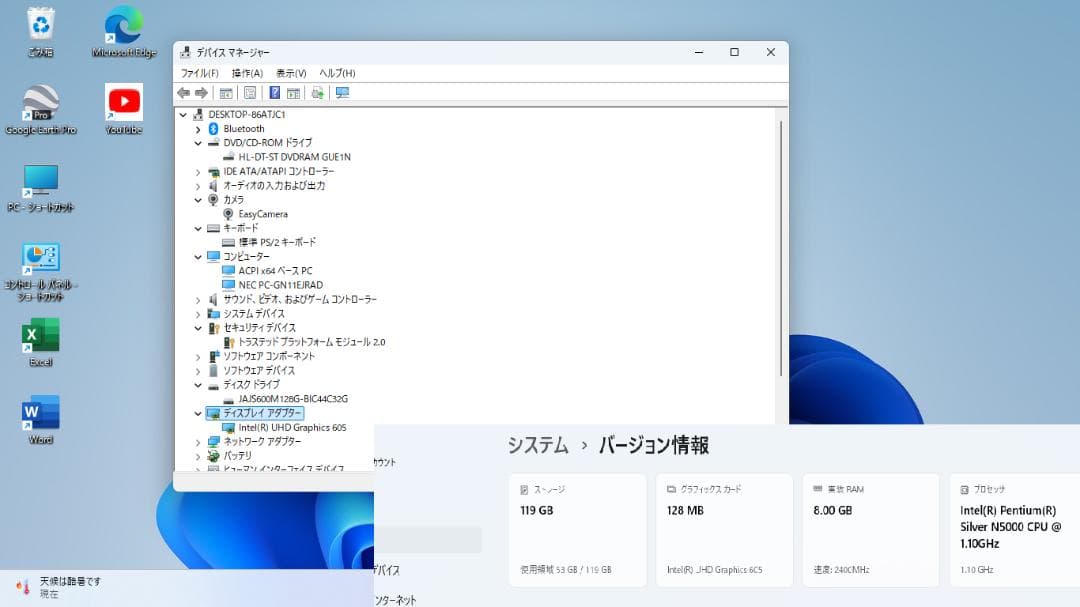Image resolution: width=1080 pixels, height=607 pixels.
Task: Expand the ネットワーク アダプター category
Action: [x=197, y=441]
